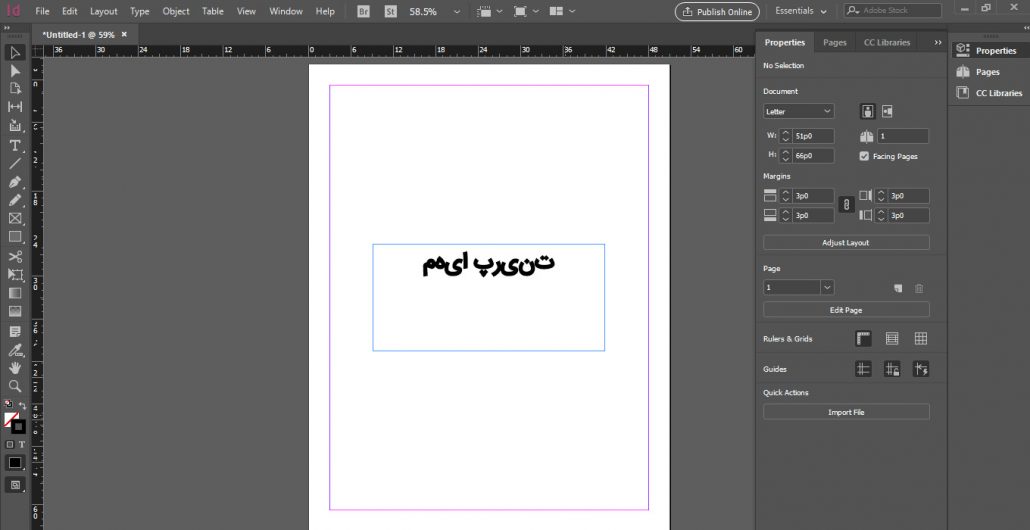Set portrait page orientation
The height and width of the screenshot is (530, 1030).
(x=868, y=111)
